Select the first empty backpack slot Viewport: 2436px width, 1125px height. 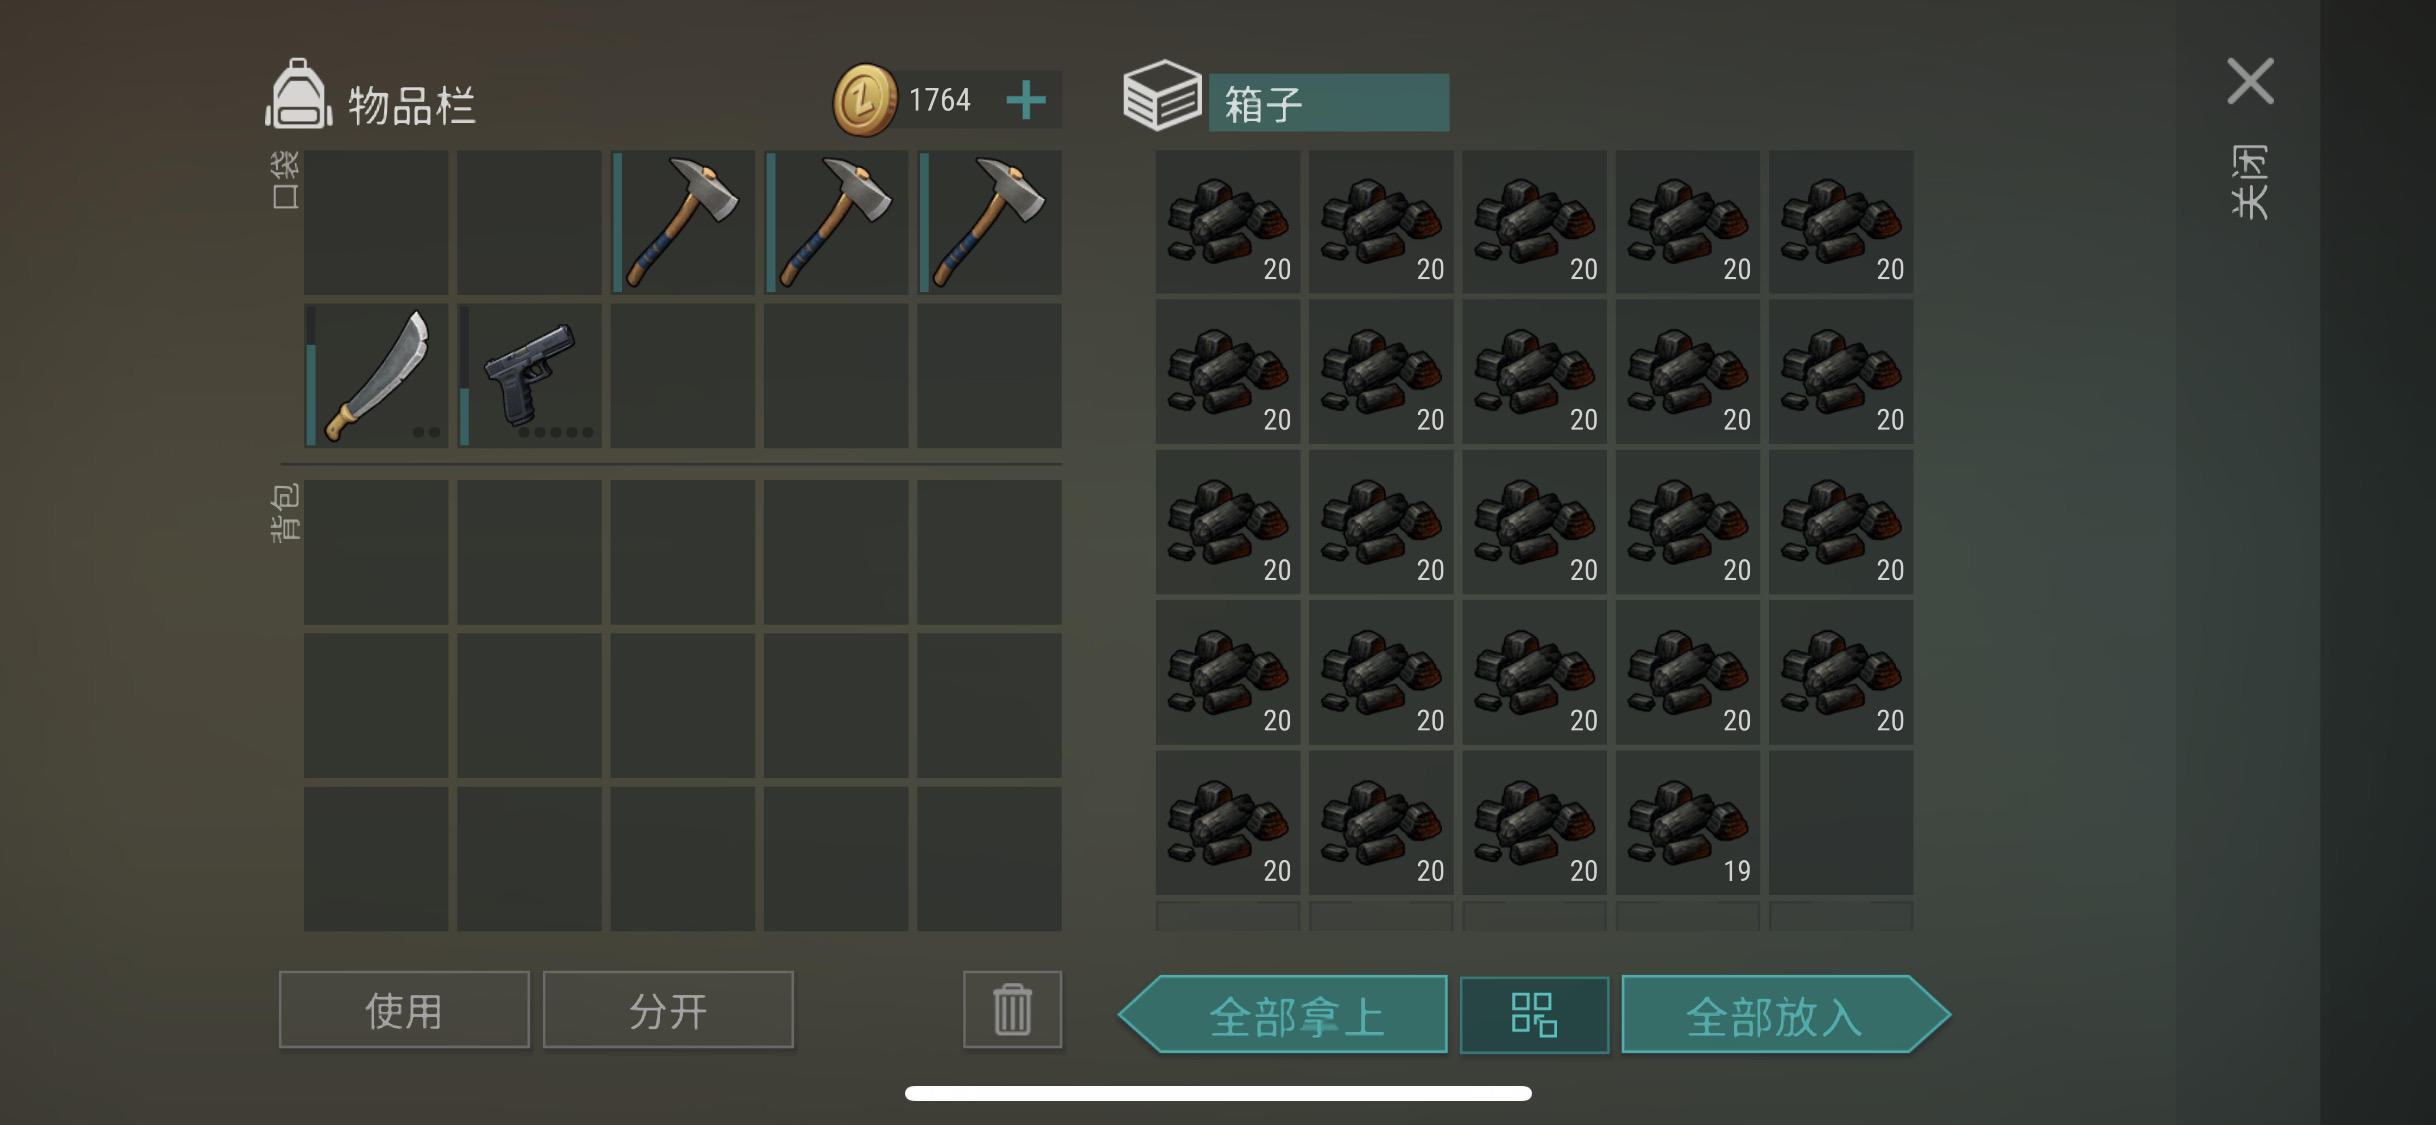coord(376,552)
